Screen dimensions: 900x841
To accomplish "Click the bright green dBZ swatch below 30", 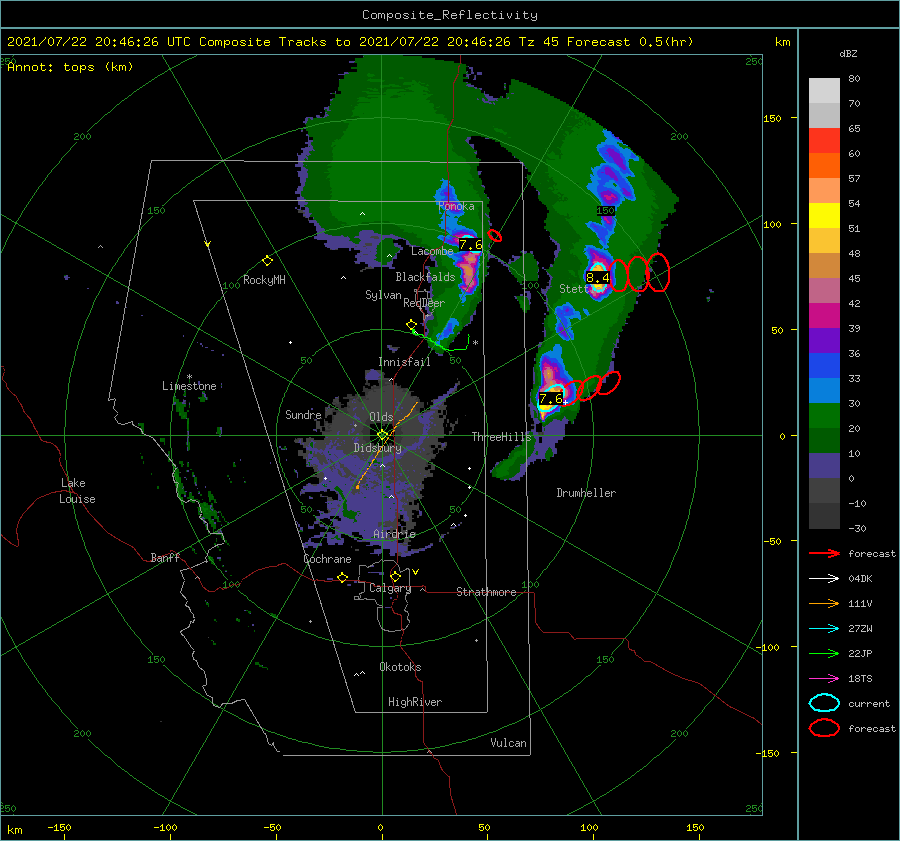I will click(x=824, y=416).
